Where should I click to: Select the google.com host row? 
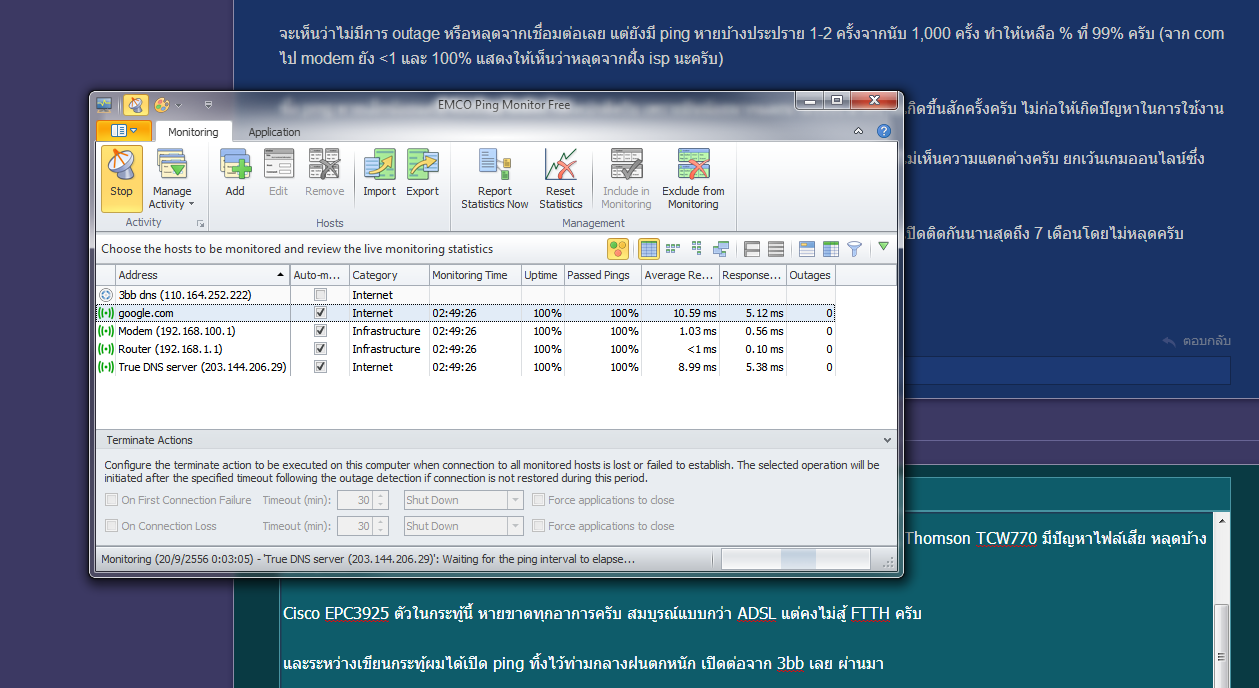point(466,313)
